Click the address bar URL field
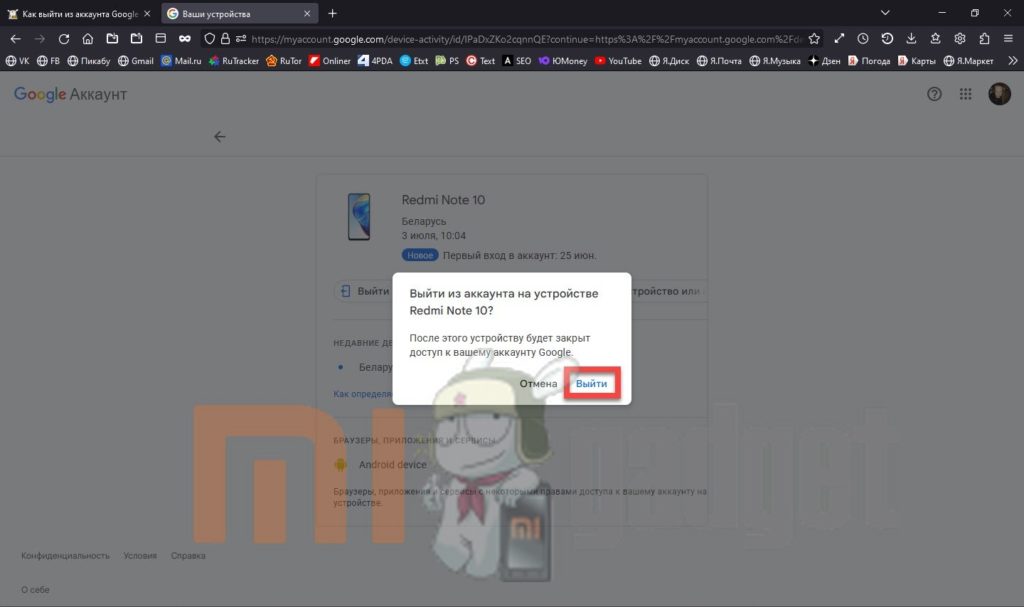 pos(520,39)
